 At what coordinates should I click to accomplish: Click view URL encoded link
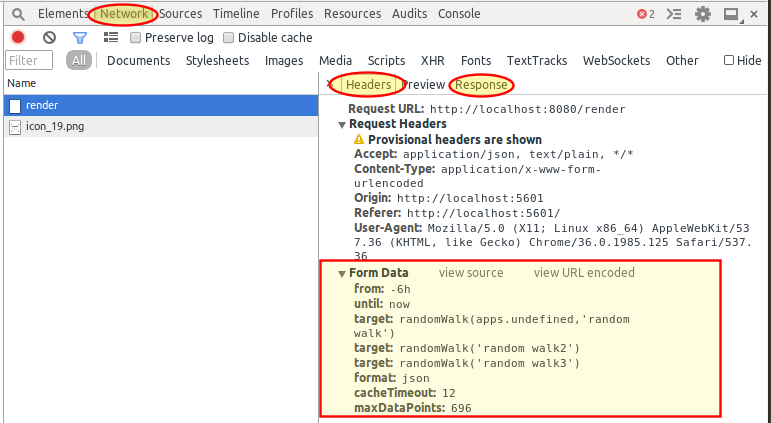(x=584, y=273)
